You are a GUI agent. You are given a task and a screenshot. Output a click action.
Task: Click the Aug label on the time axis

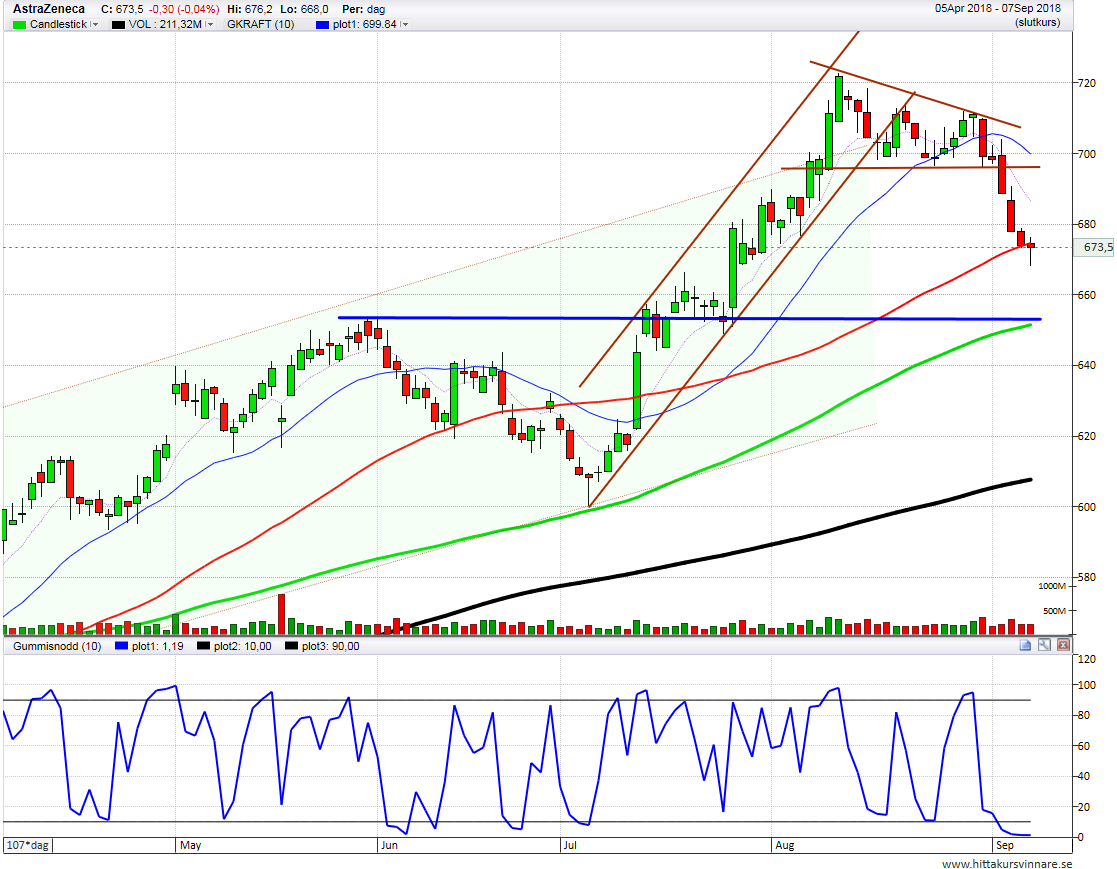coord(784,845)
